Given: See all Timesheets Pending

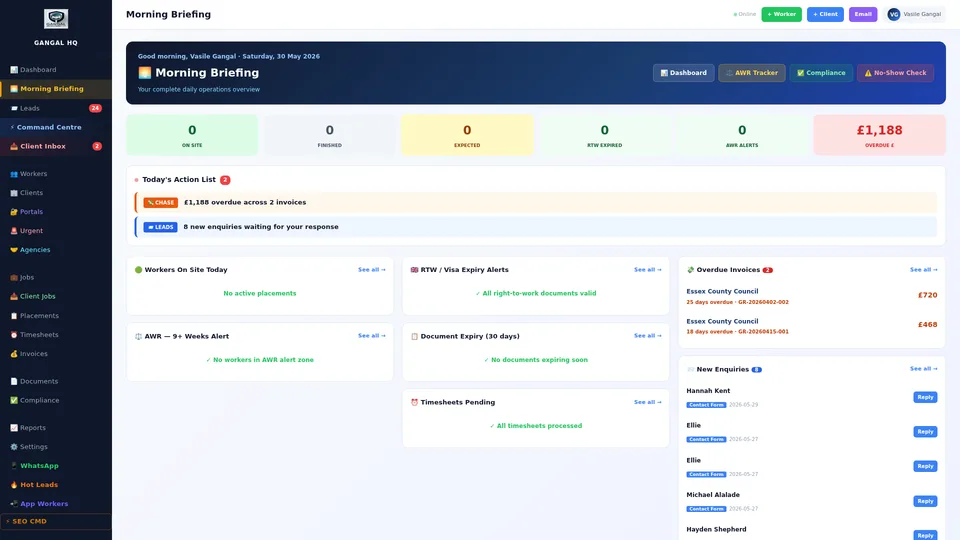Looking at the screenshot, I should 648,402.
